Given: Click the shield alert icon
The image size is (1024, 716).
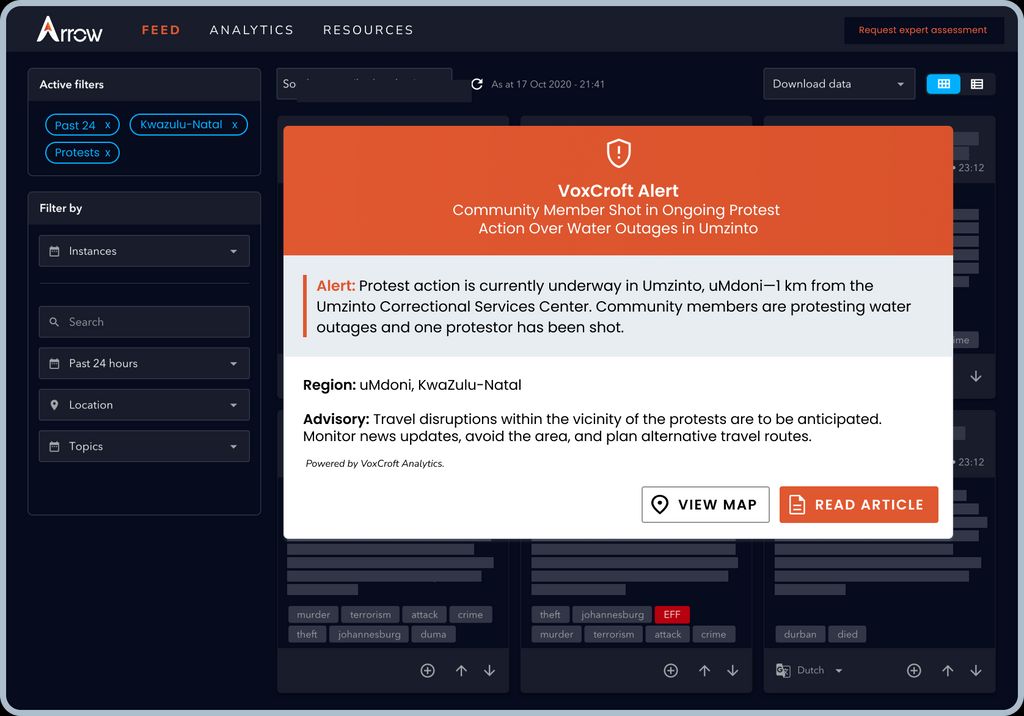Looking at the screenshot, I should pyautogui.click(x=618, y=154).
